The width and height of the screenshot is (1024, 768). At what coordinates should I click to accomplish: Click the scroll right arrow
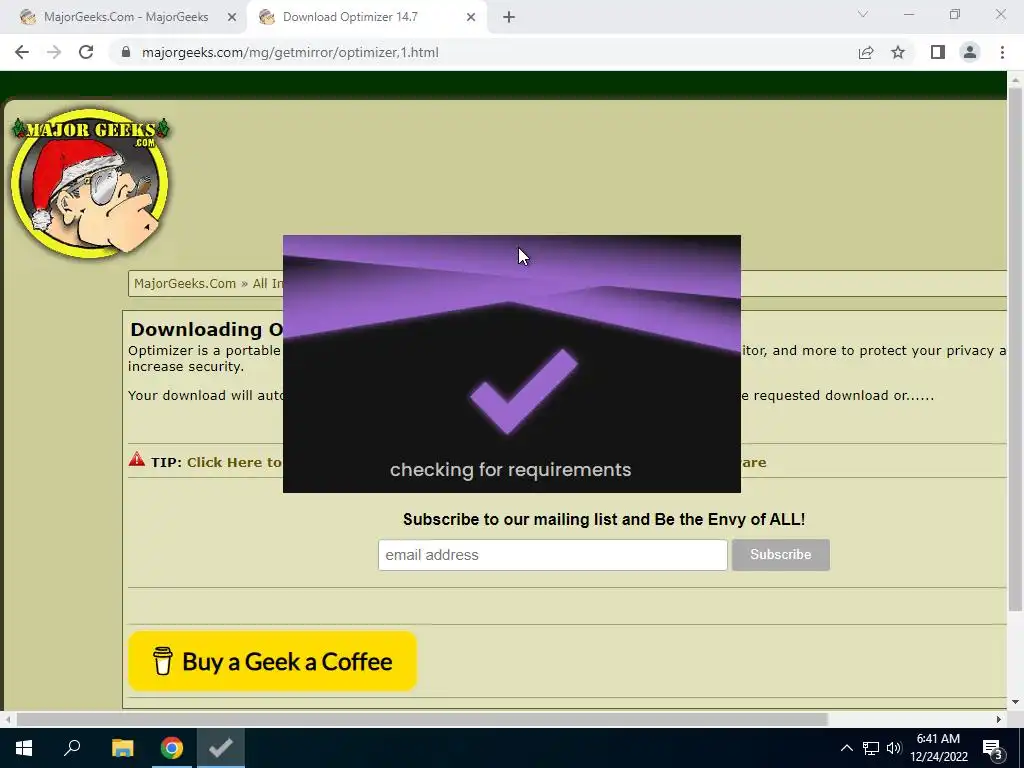(x=999, y=719)
